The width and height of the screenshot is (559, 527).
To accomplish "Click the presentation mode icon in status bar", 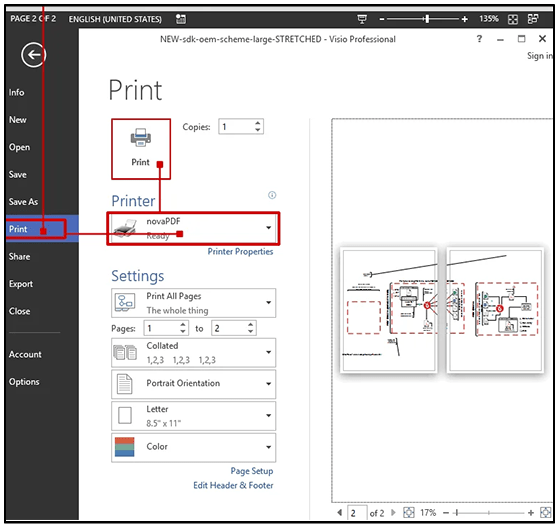I will [x=362, y=19].
